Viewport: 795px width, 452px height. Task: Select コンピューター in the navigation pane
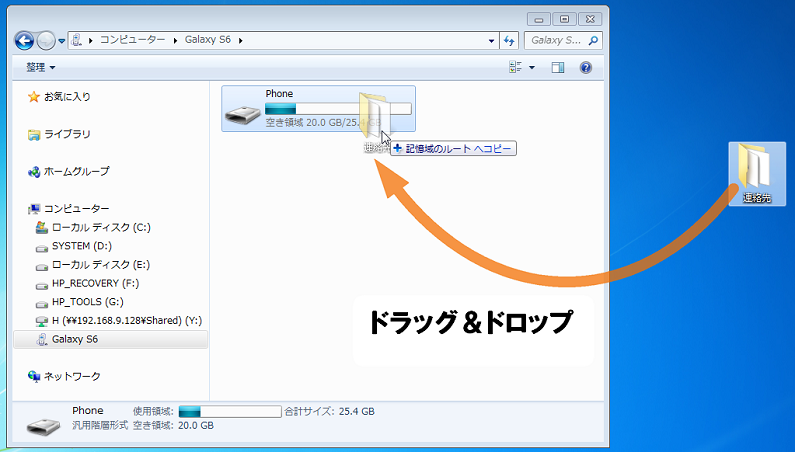click(x=76, y=208)
